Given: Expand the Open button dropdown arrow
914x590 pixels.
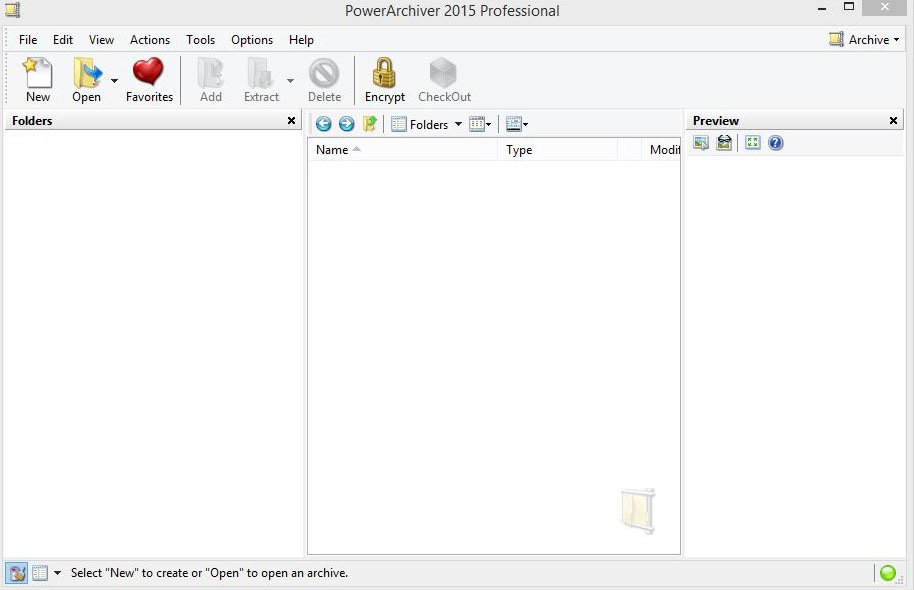Looking at the screenshot, I should 114,80.
